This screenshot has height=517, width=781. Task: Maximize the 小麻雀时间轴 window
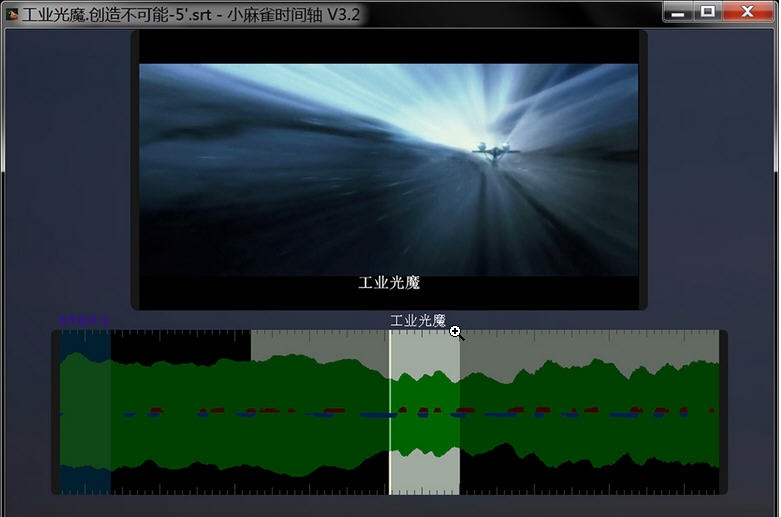click(708, 12)
